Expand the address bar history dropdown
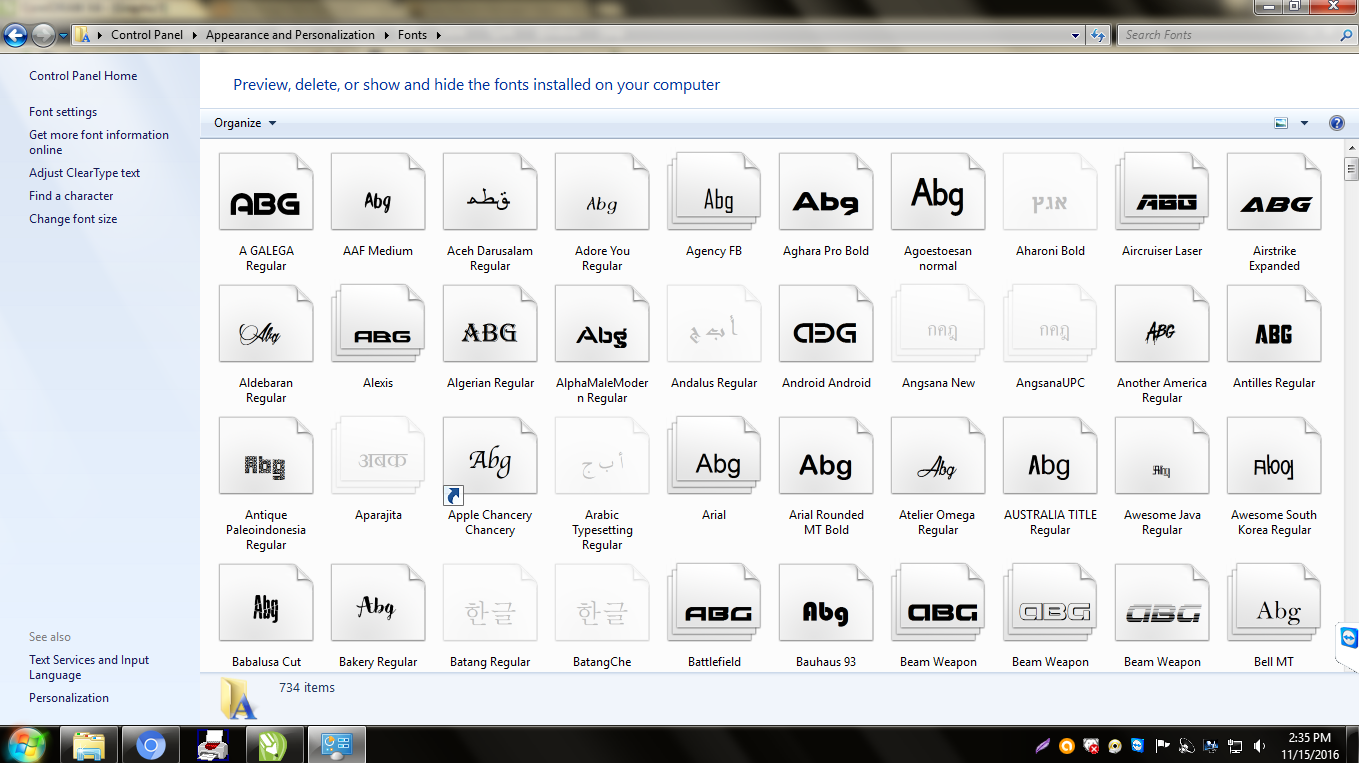The width and height of the screenshot is (1359, 763). [x=1076, y=35]
